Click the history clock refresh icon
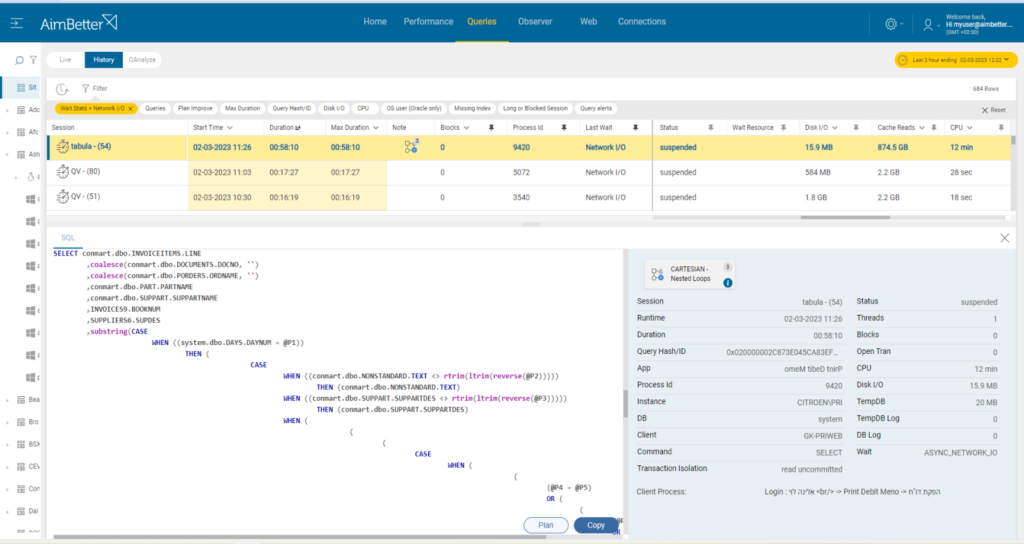1024x544 pixels. (62, 89)
